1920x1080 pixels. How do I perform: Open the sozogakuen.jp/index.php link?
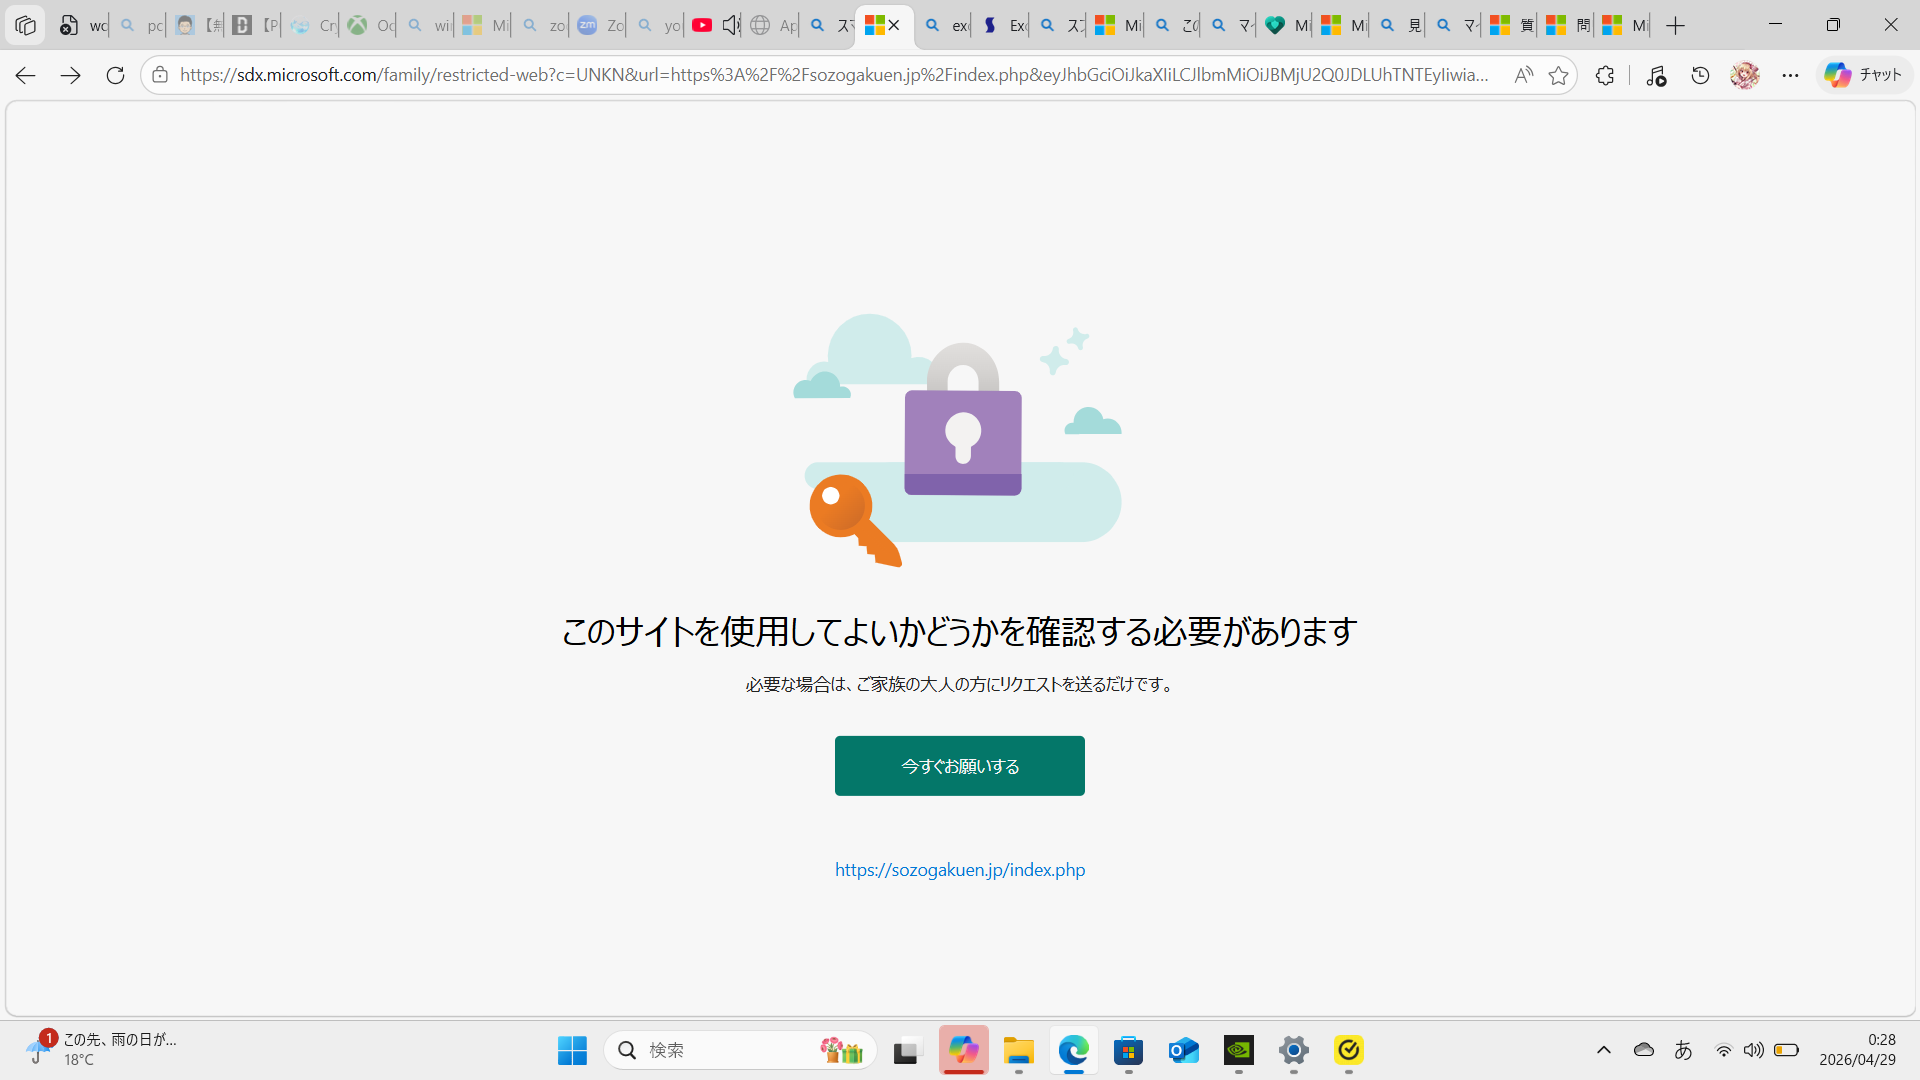click(x=960, y=870)
